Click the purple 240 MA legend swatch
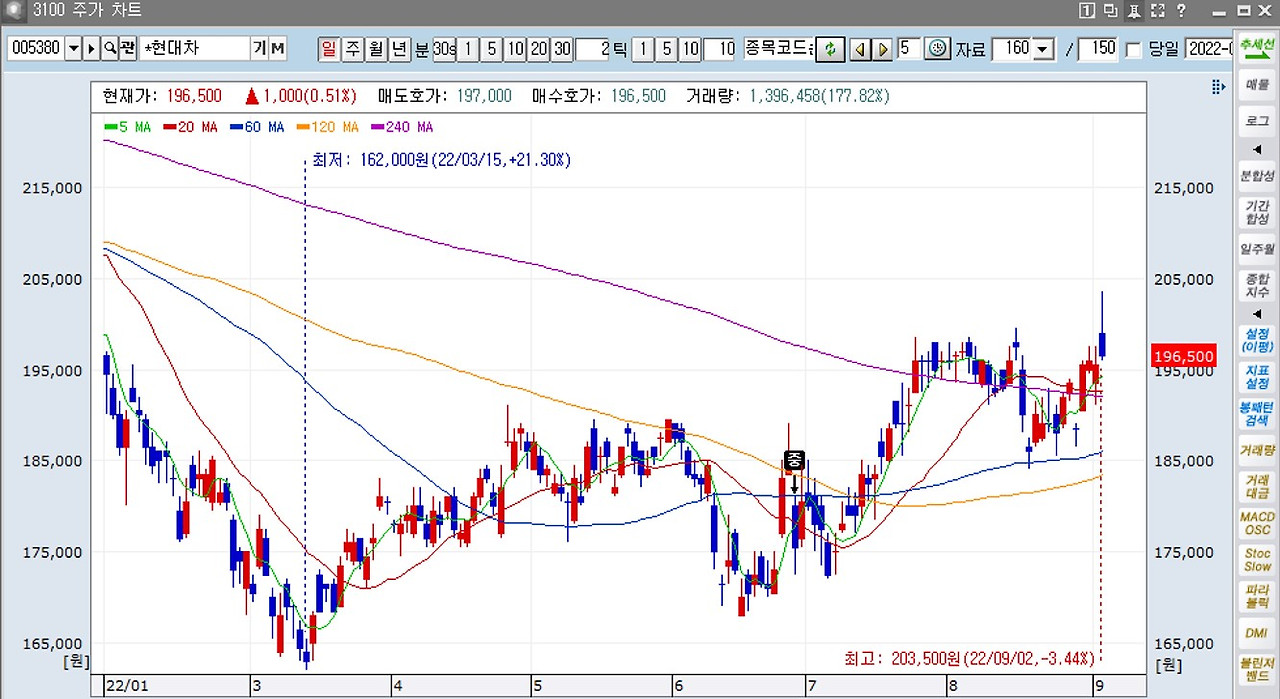Screen dimensions: 1280x699 tap(378, 127)
